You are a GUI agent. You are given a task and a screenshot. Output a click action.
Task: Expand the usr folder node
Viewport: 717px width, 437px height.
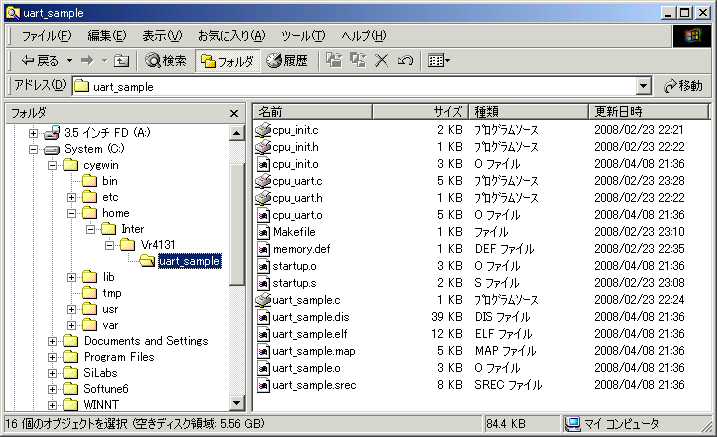71,309
